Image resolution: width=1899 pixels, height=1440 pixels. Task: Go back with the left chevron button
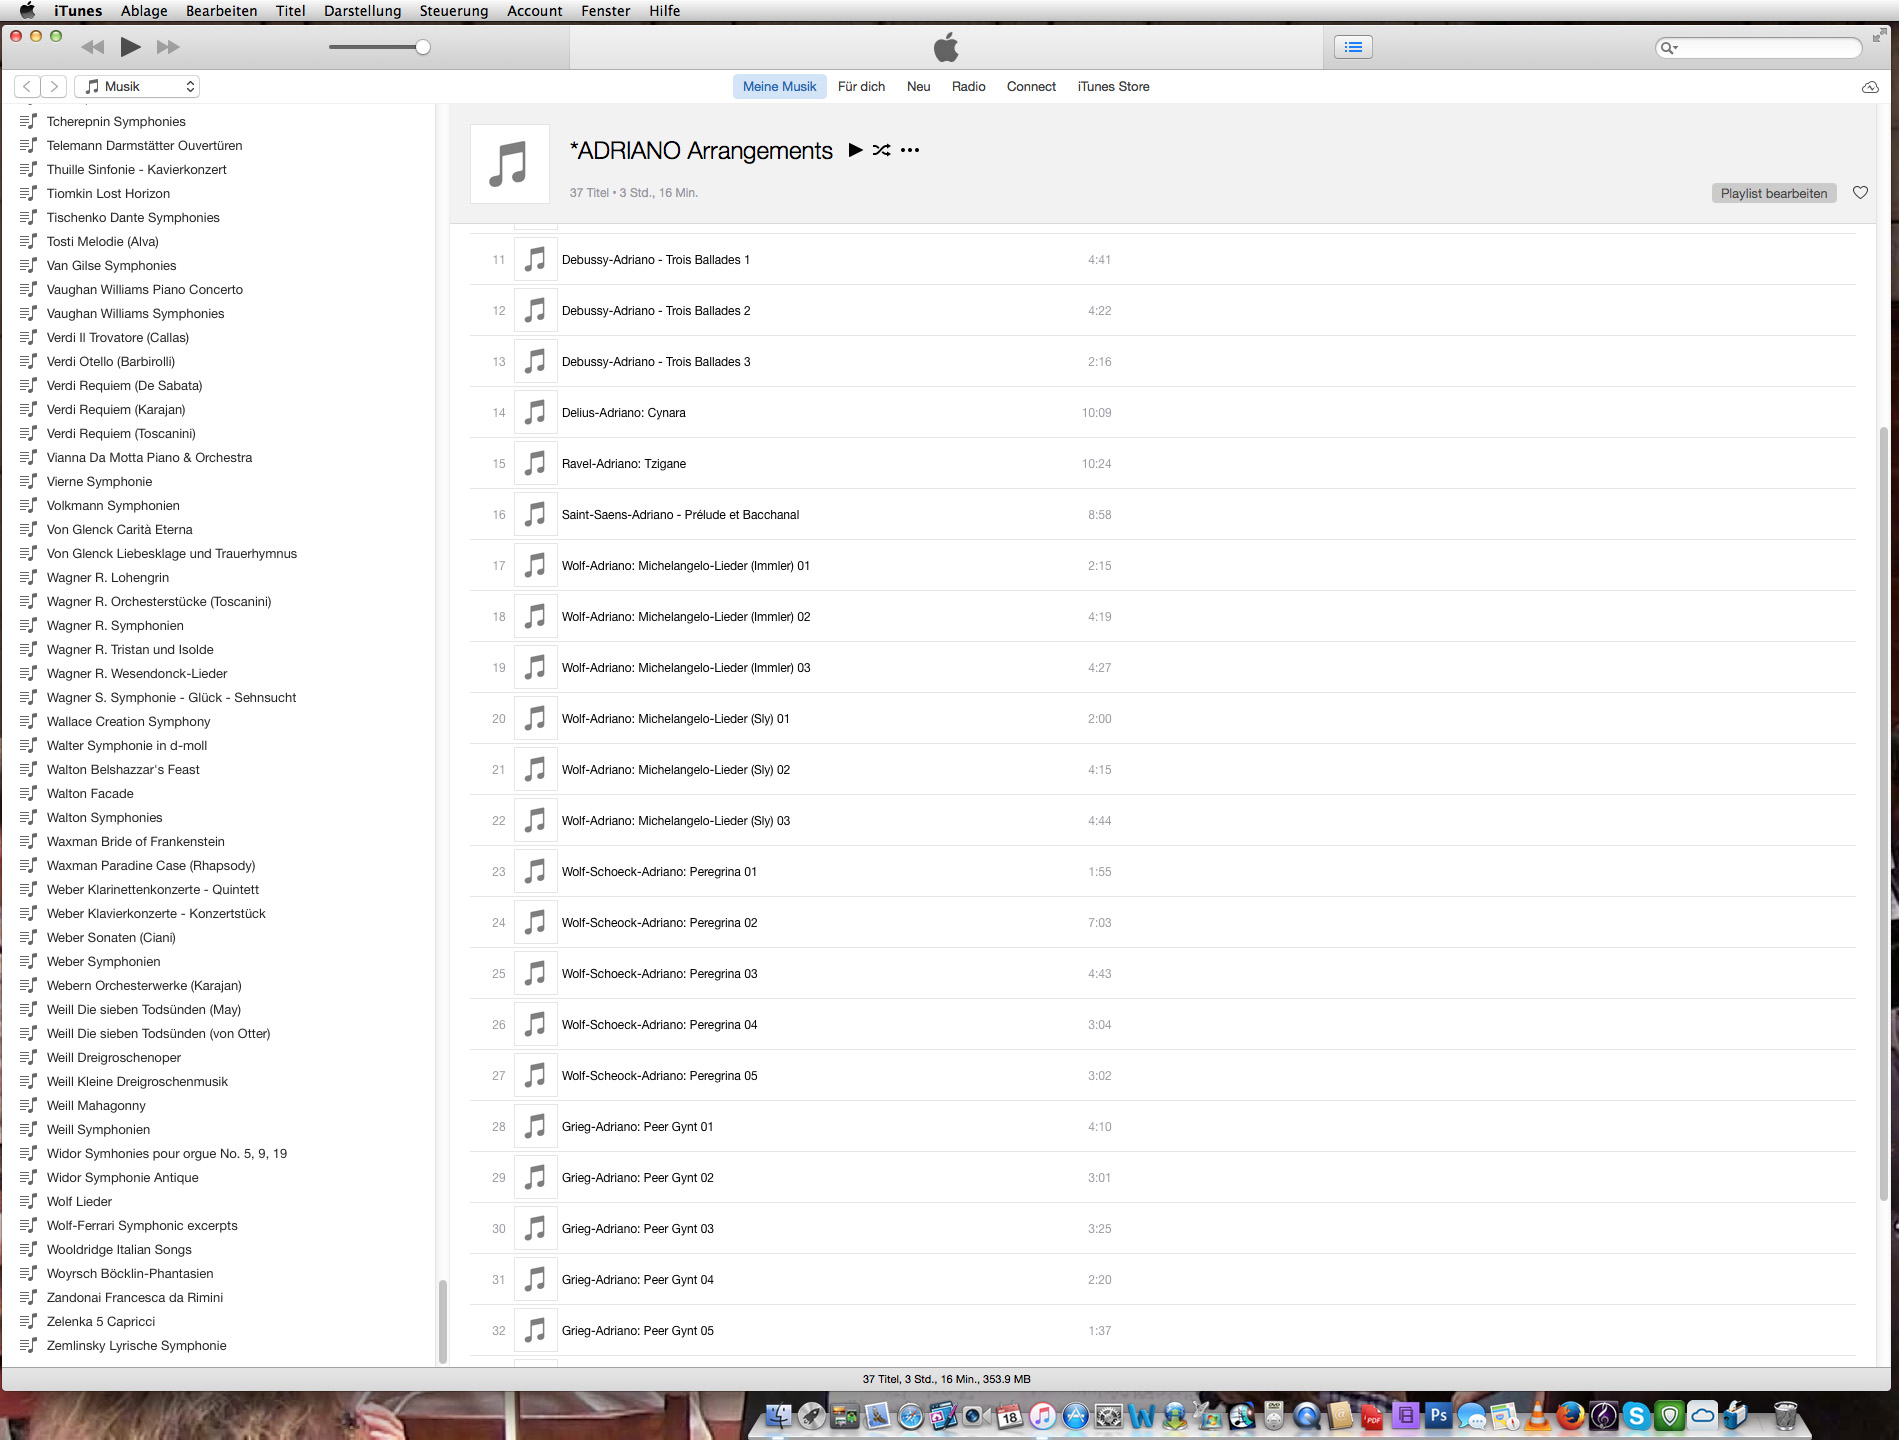[27, 87]
